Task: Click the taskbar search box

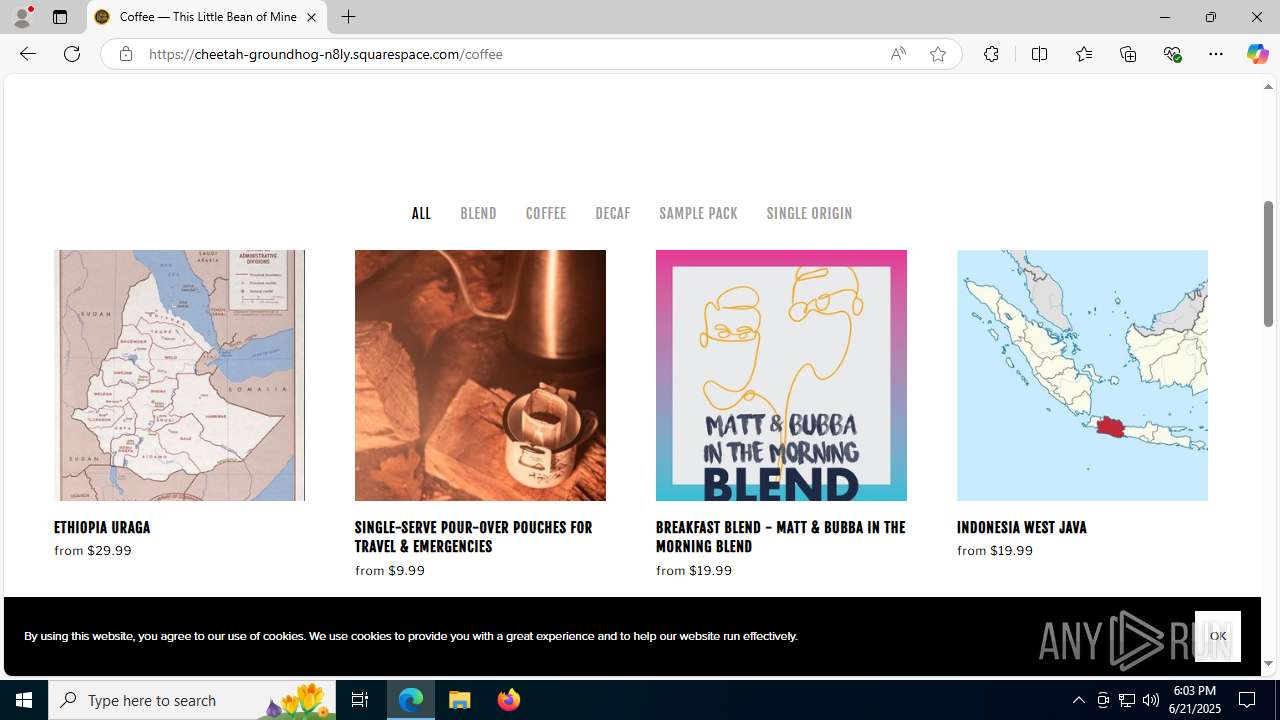Action: pyautogui.click(x=192, y=700)
